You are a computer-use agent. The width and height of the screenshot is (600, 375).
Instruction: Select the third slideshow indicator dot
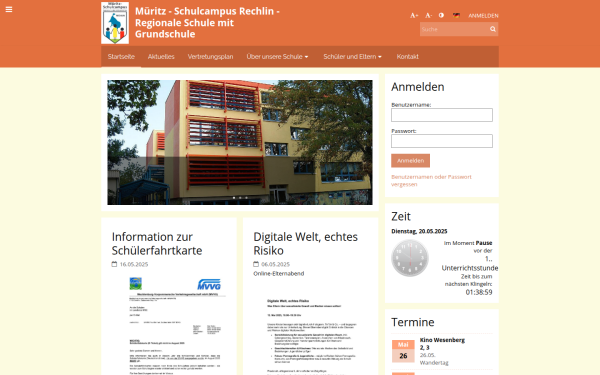point(246,198)
